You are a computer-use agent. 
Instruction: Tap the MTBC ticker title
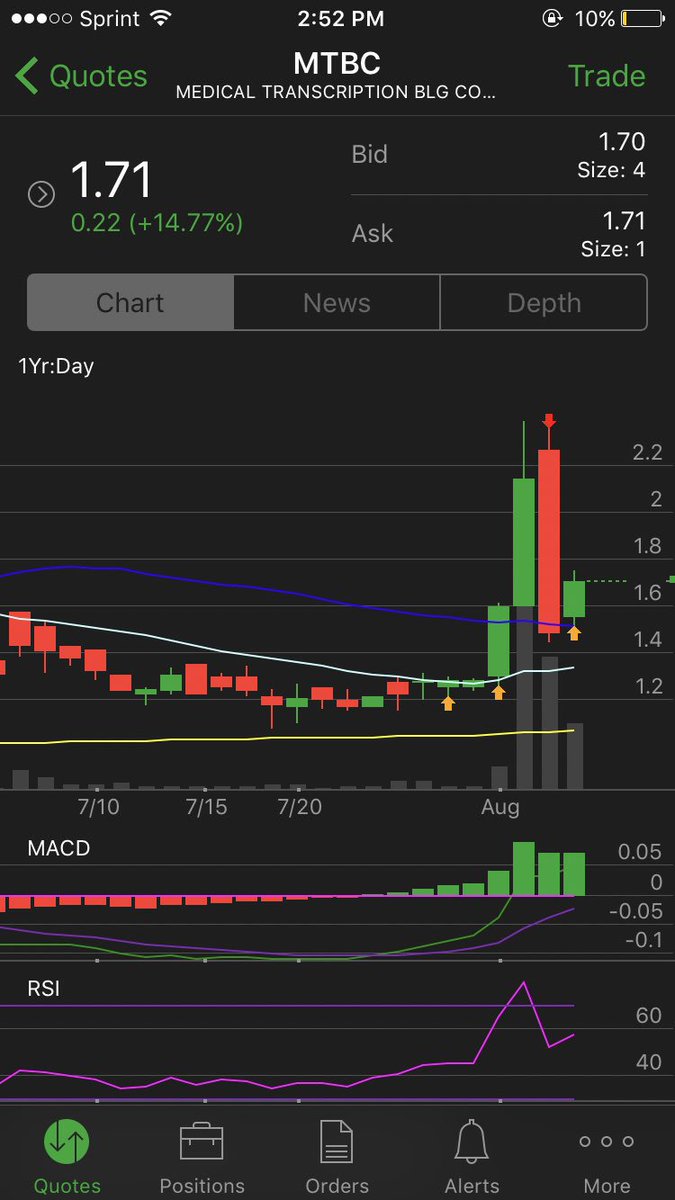pos(337,64)
